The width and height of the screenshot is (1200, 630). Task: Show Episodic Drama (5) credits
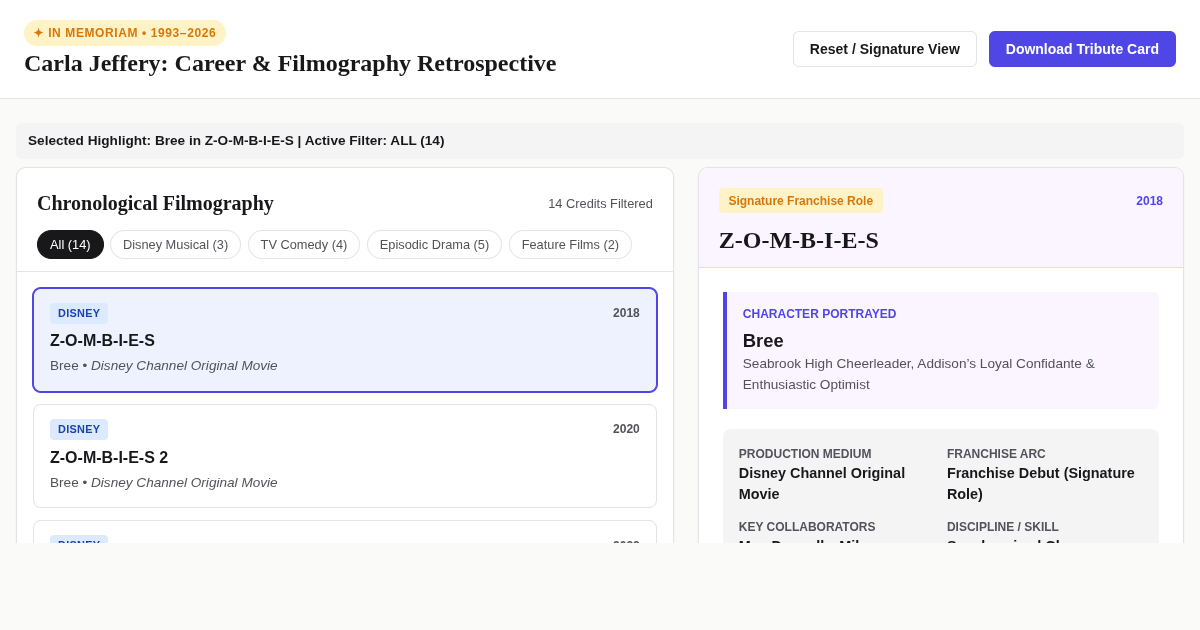click(434, 245)
